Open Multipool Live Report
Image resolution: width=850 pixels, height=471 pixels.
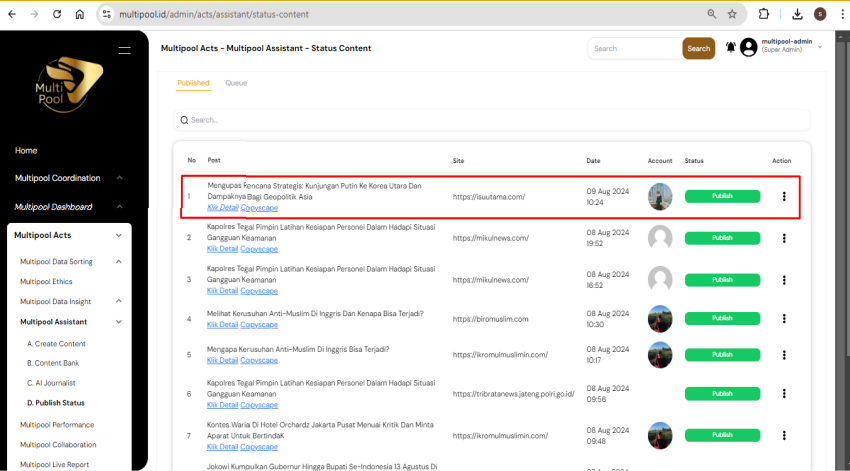point(54,464)
